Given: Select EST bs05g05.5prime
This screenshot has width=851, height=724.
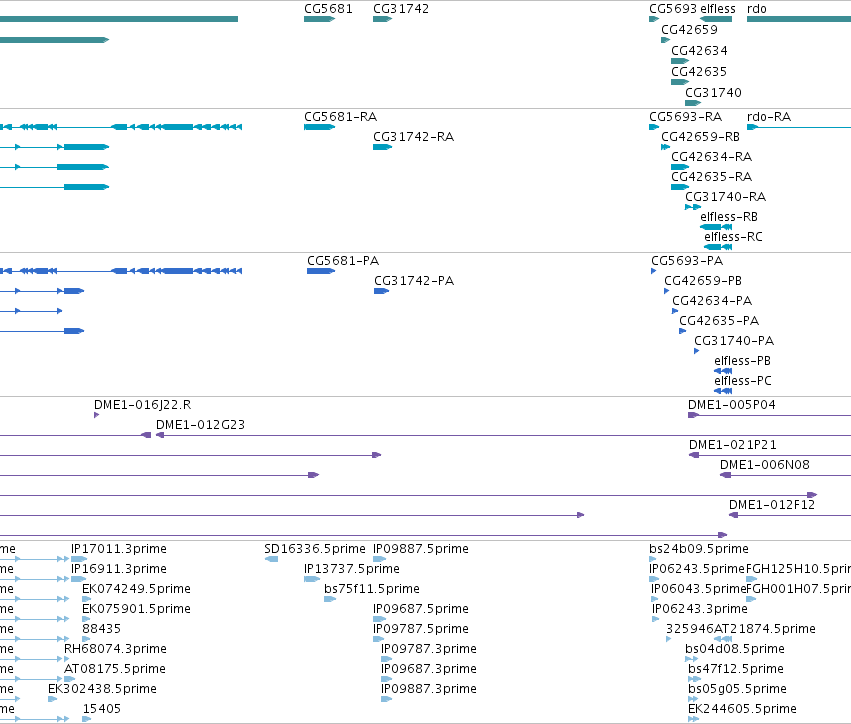Looking at the screenshot, I should [737, 689].
